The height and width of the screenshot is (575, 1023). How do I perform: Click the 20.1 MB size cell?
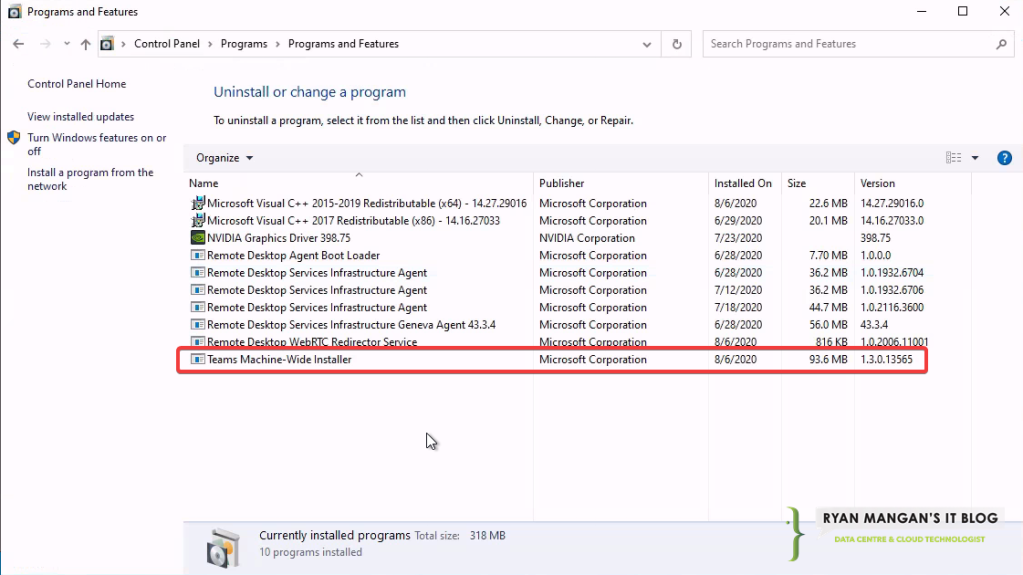coord(828,221)
